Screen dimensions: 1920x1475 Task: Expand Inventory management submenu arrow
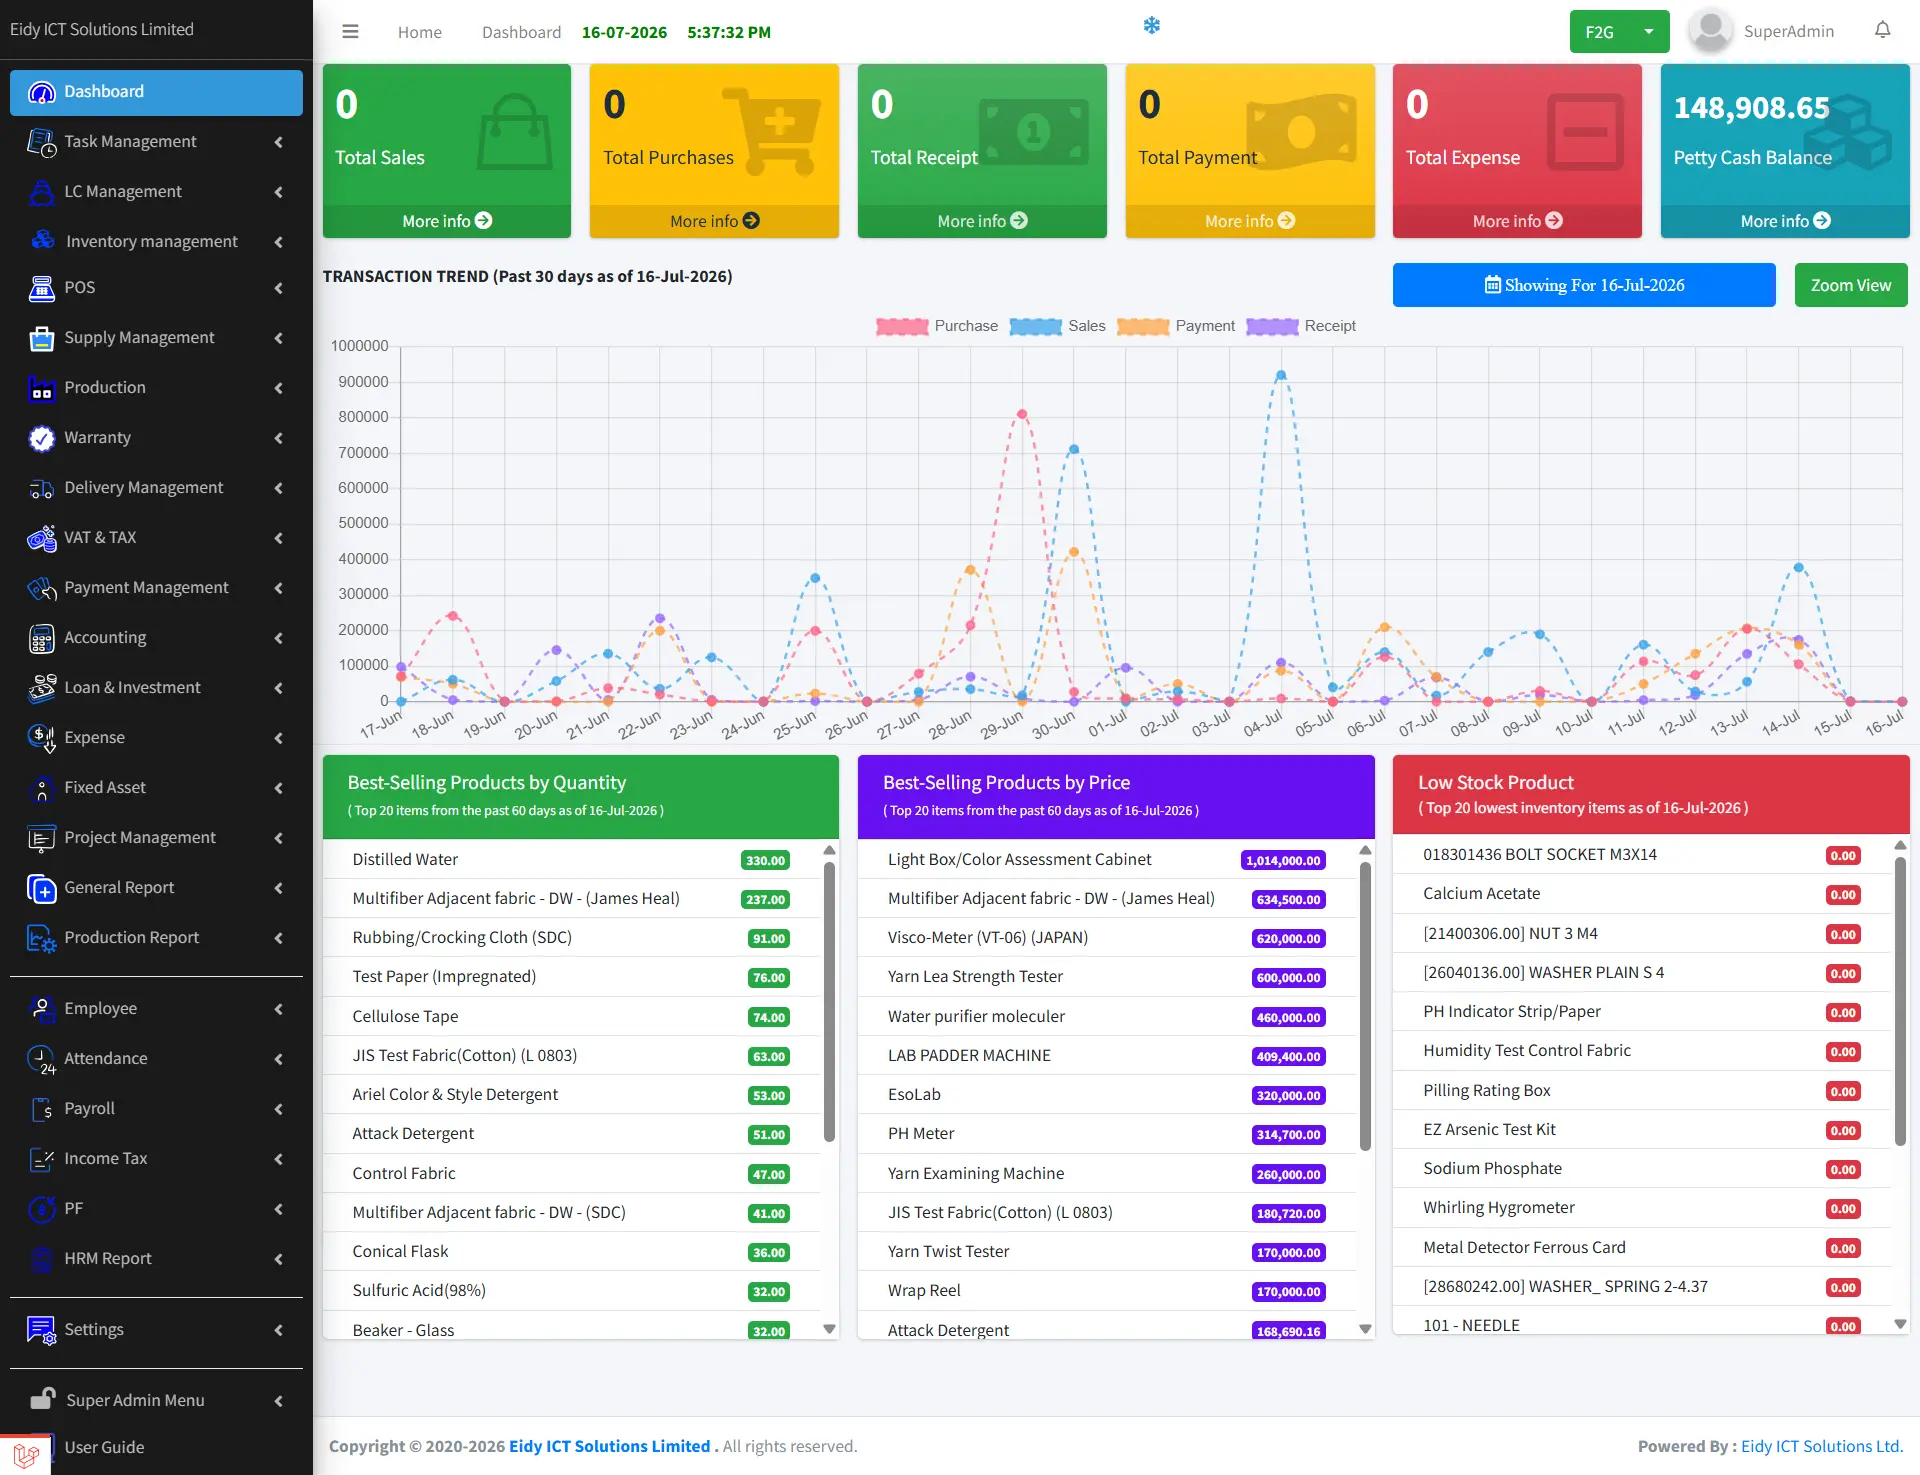[278, 242]
